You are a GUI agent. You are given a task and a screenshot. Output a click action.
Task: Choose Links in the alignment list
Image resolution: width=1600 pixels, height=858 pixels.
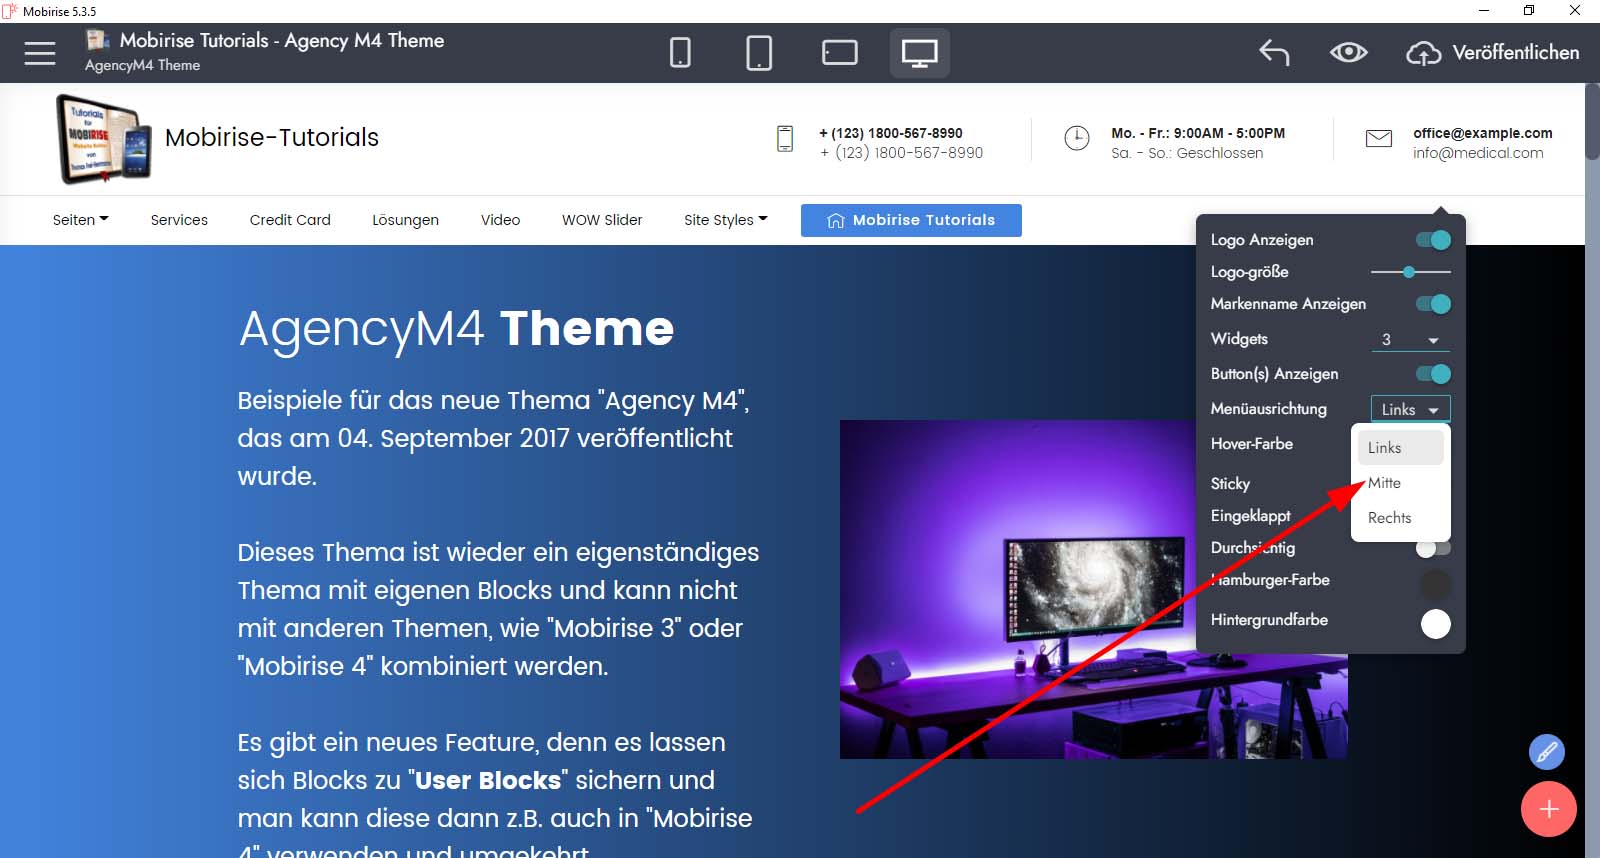[1400, 448]
